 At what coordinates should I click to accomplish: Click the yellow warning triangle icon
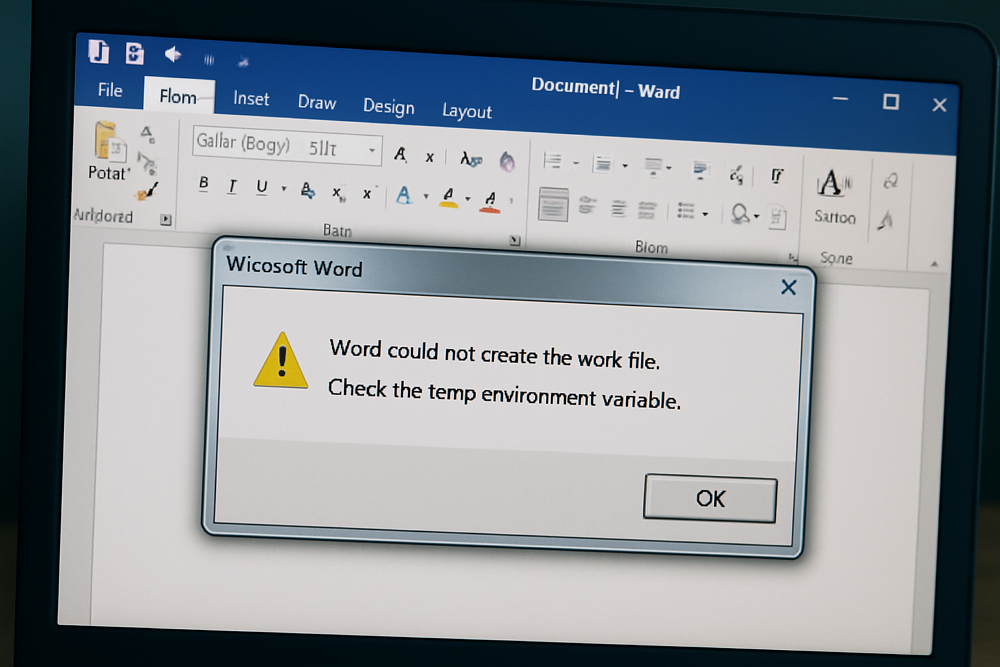pos(281,360)
